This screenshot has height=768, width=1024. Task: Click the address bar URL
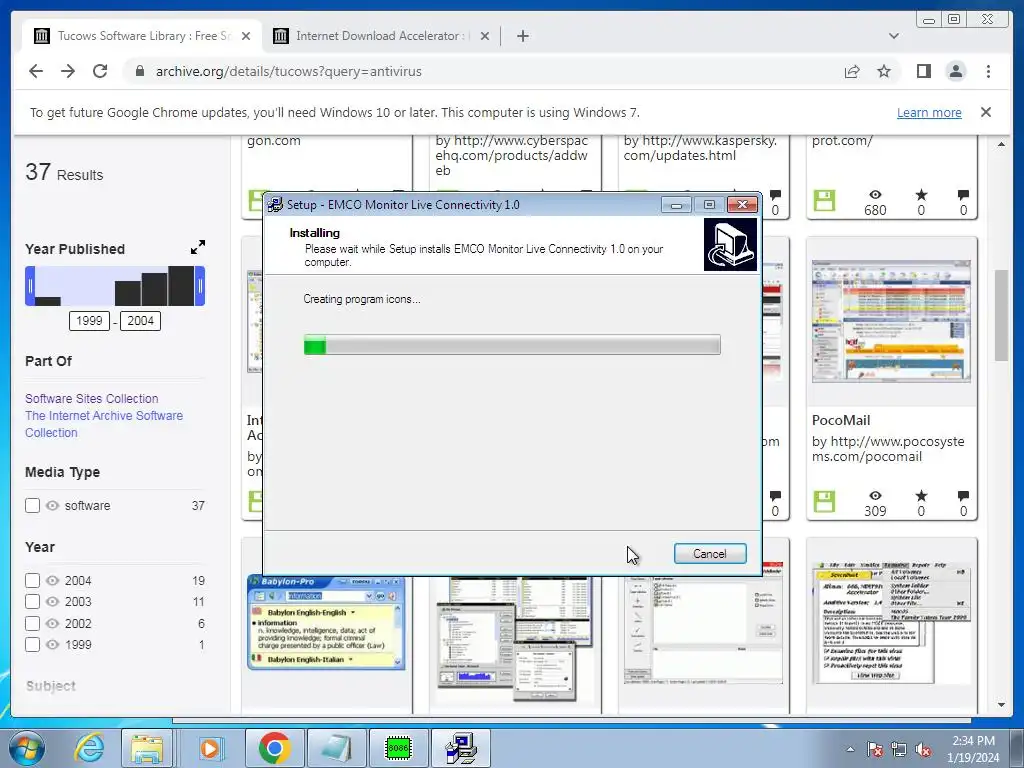click(289, 71)
